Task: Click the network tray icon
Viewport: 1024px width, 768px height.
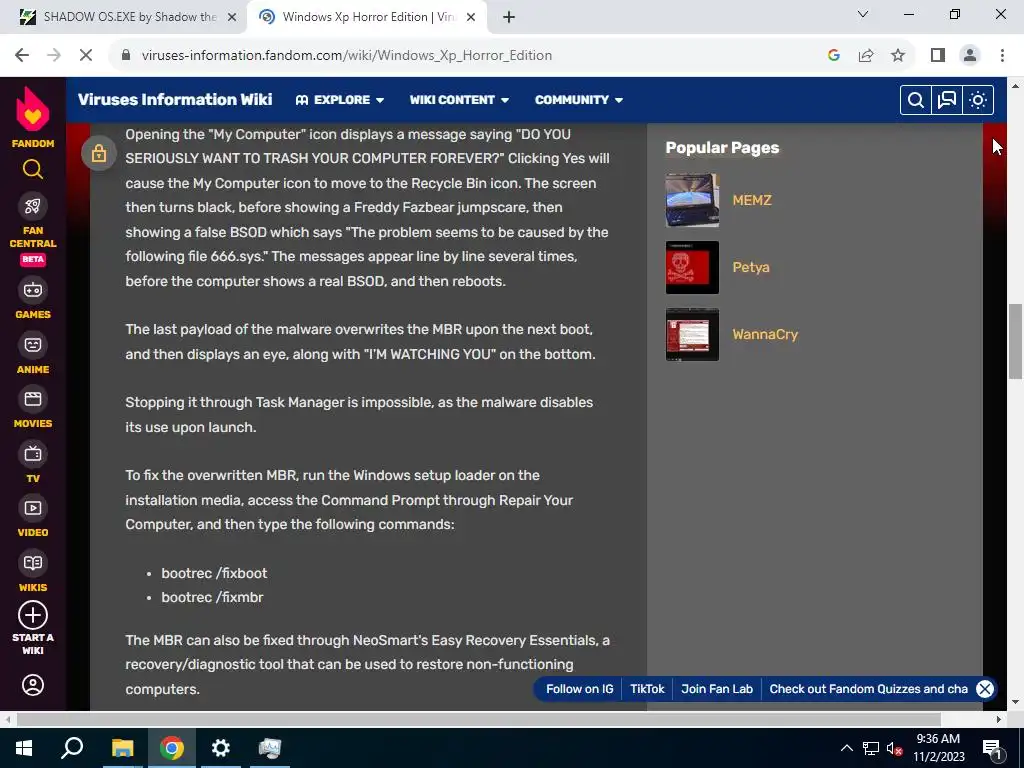Action: point(871,748)
